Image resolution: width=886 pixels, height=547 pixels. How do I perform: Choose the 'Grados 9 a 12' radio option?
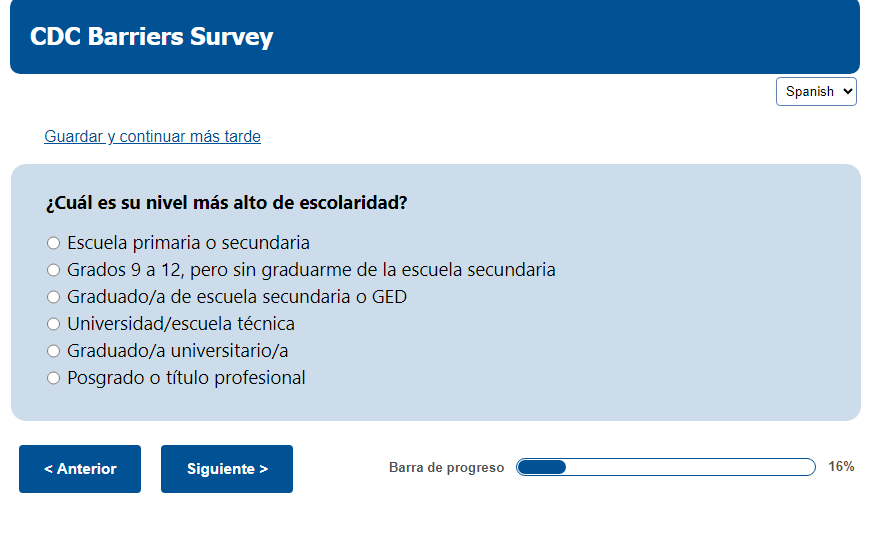coord(54,270)
